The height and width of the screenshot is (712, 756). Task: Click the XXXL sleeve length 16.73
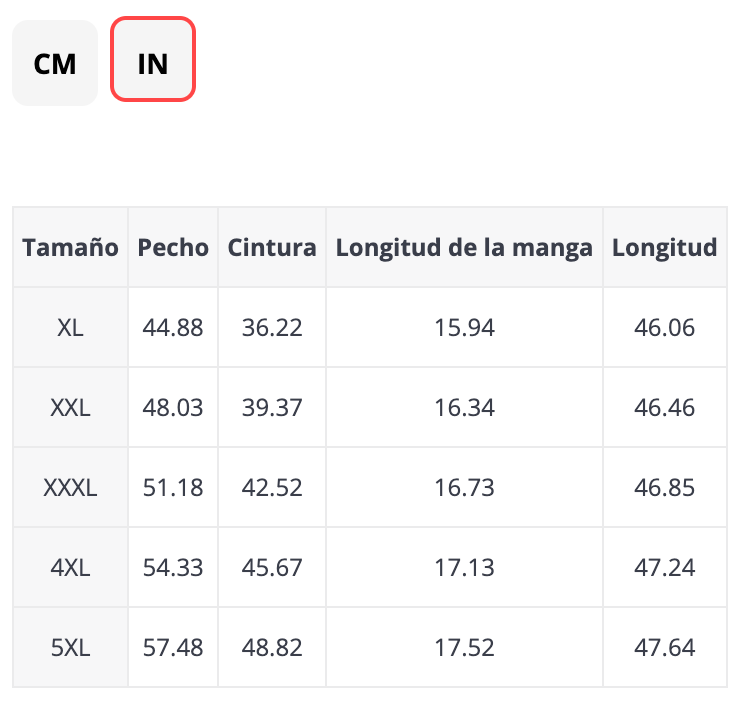click(464, 487)
